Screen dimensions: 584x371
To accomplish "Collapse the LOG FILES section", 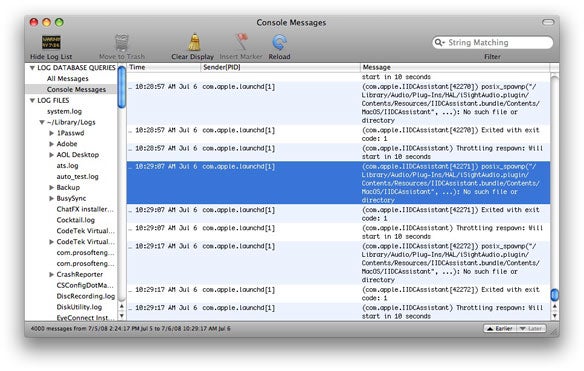I will [32, 101].
